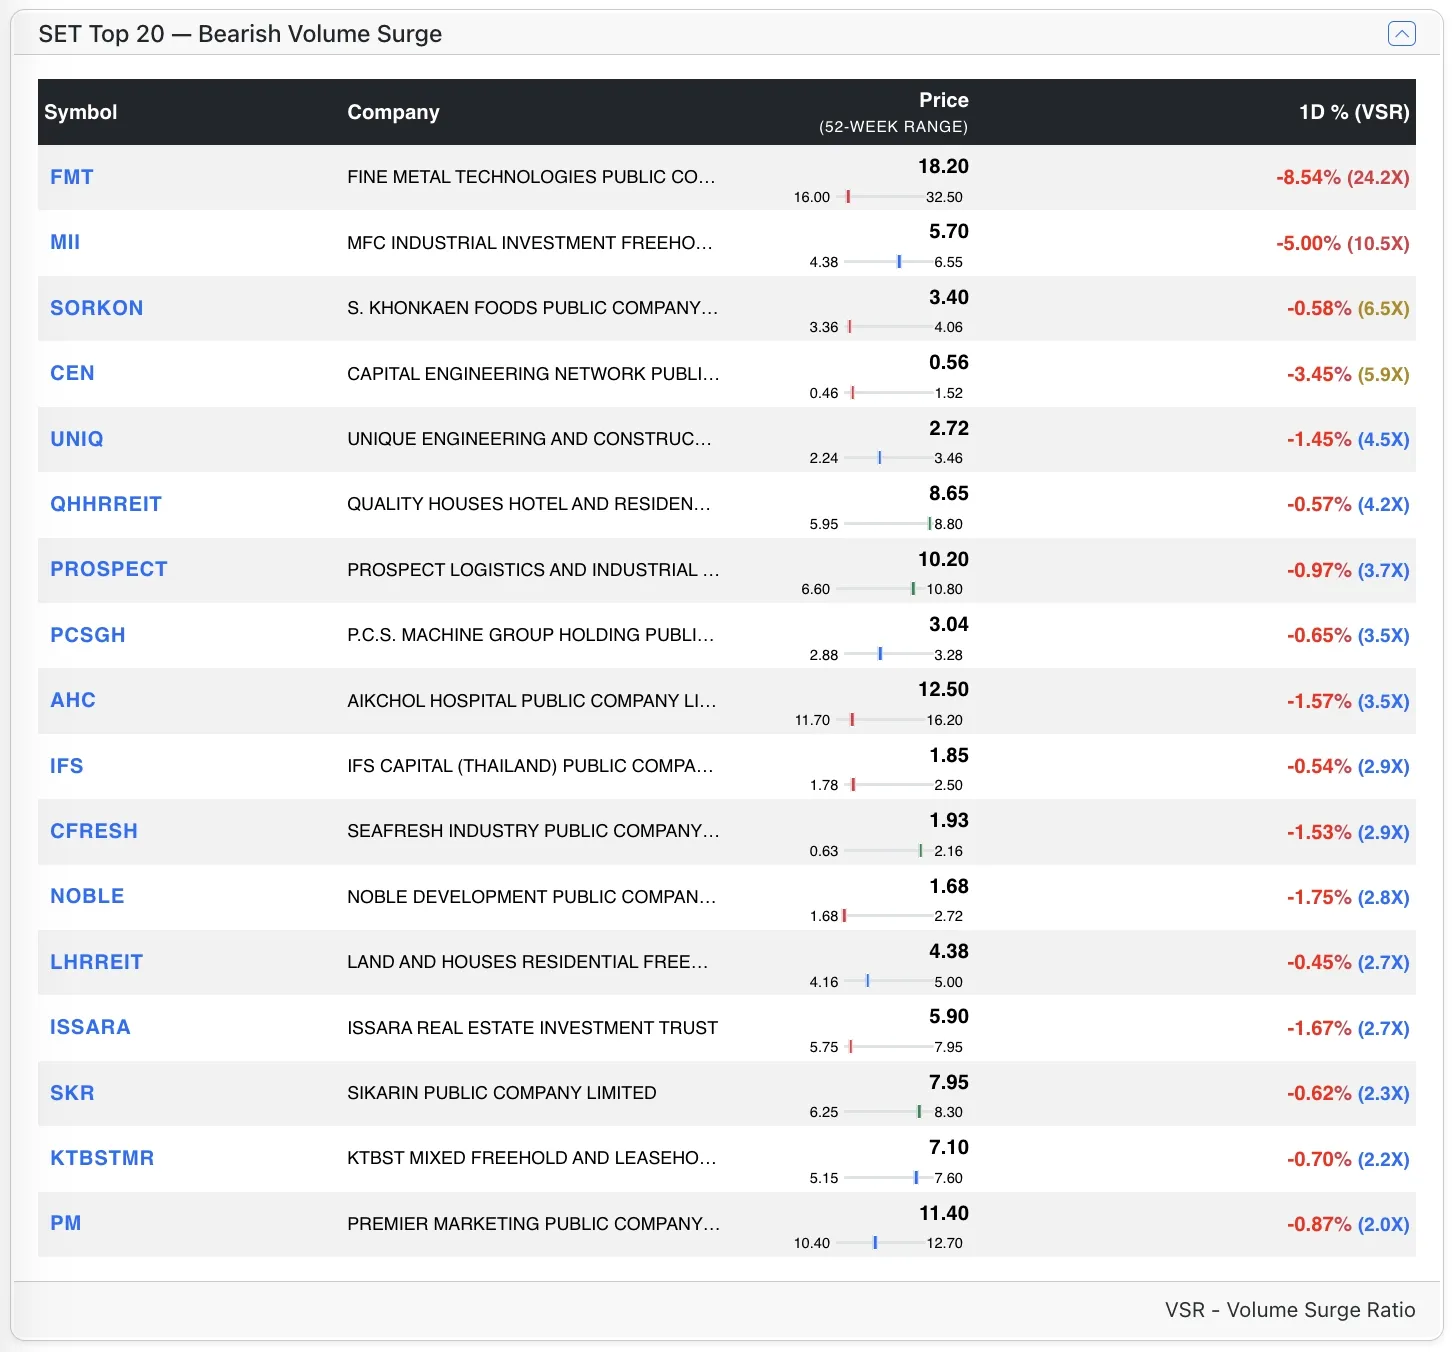Click the FMT price 18.20
The image size is (1452, 1352).
coord(944,166)
